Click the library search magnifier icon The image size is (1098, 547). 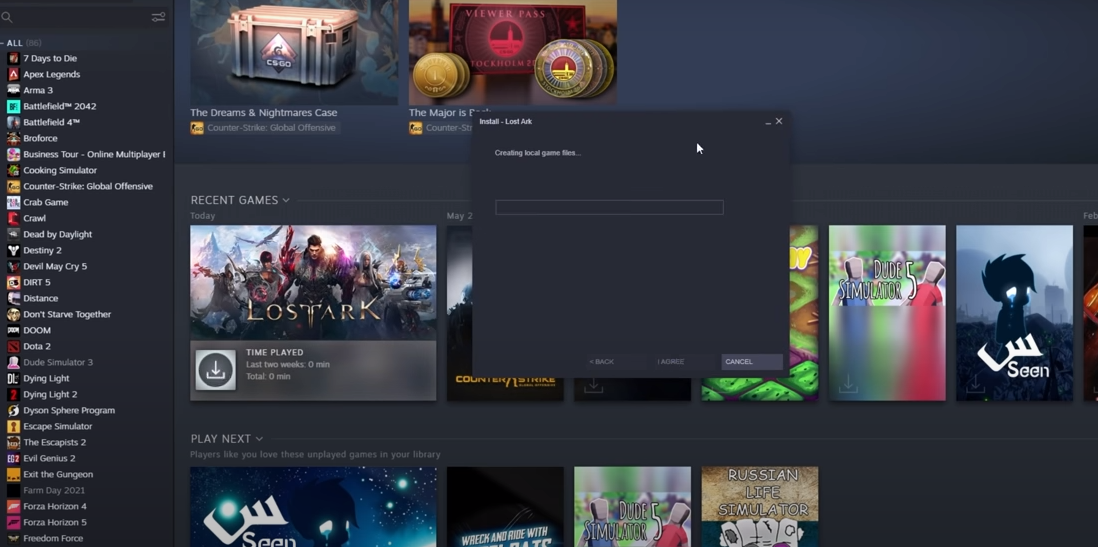(7, 18)
